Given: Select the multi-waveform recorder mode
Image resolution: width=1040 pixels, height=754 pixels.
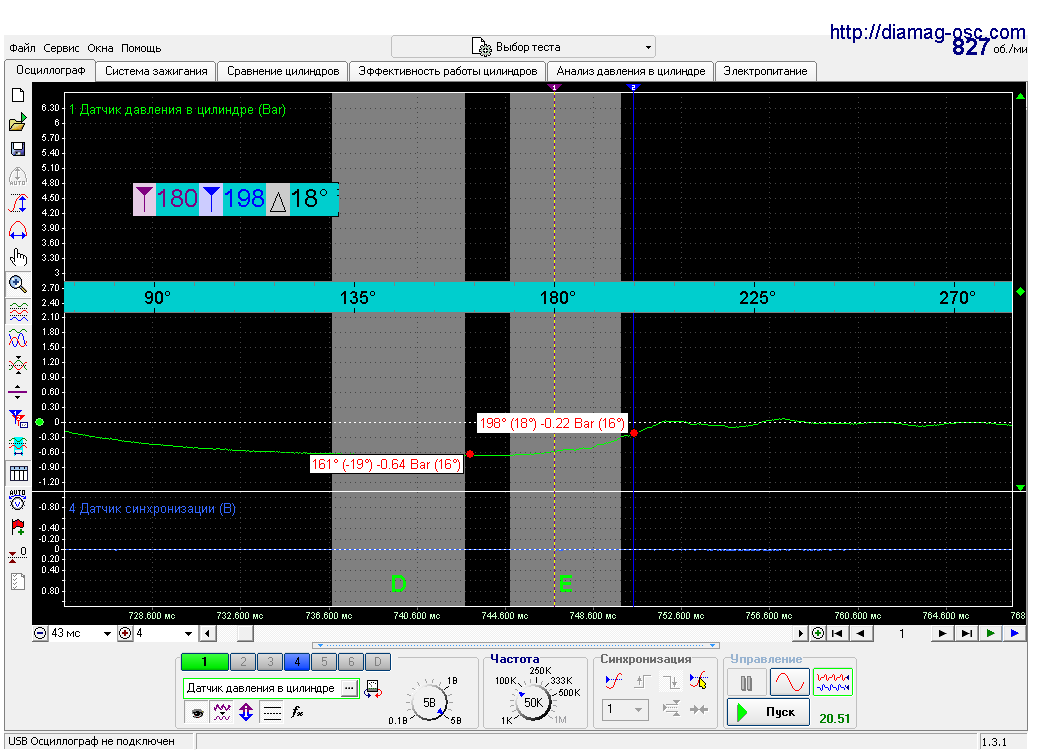Looking at the screenshot, I should pyautogui.click(x=832, y=682).
